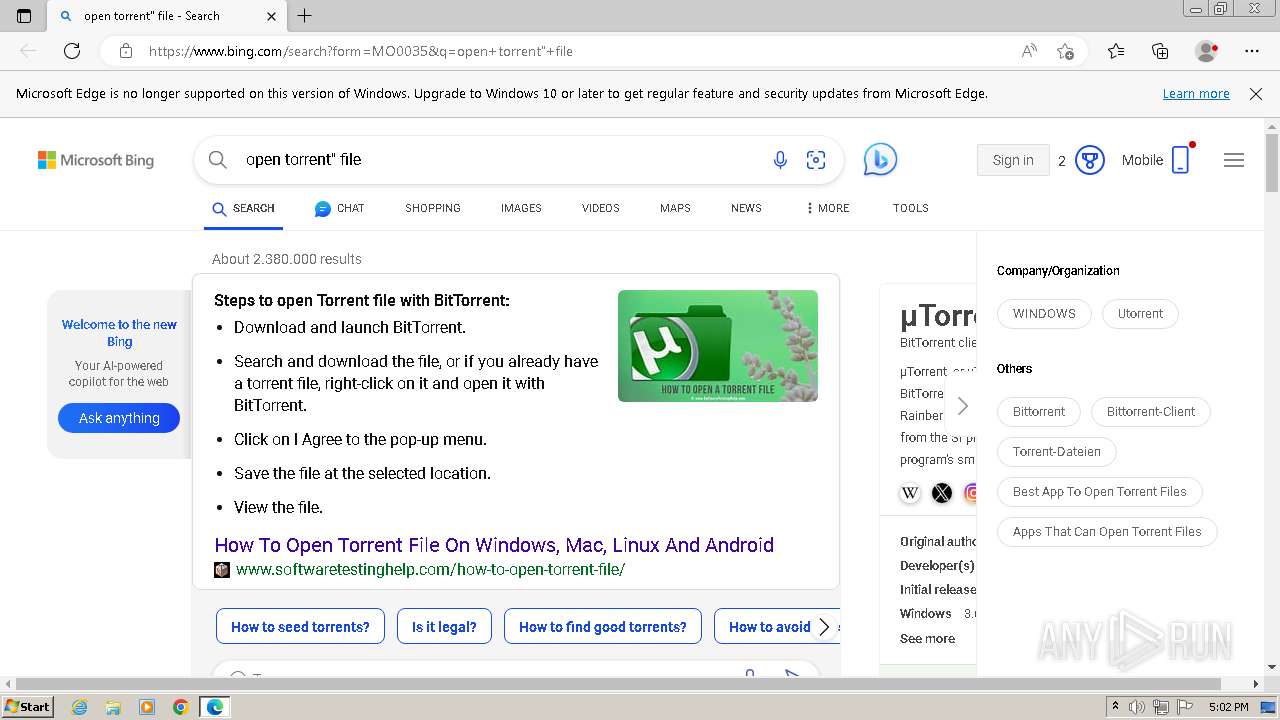The width and height of the screenshot is (1280, 720).
Task: Select Best App To Open Torrent Files
Action: (1100, 491)
